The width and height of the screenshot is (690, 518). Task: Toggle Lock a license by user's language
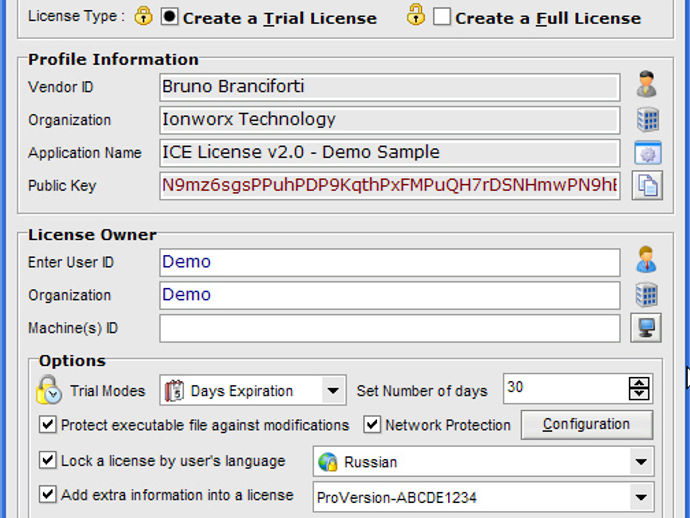(48, 460)
